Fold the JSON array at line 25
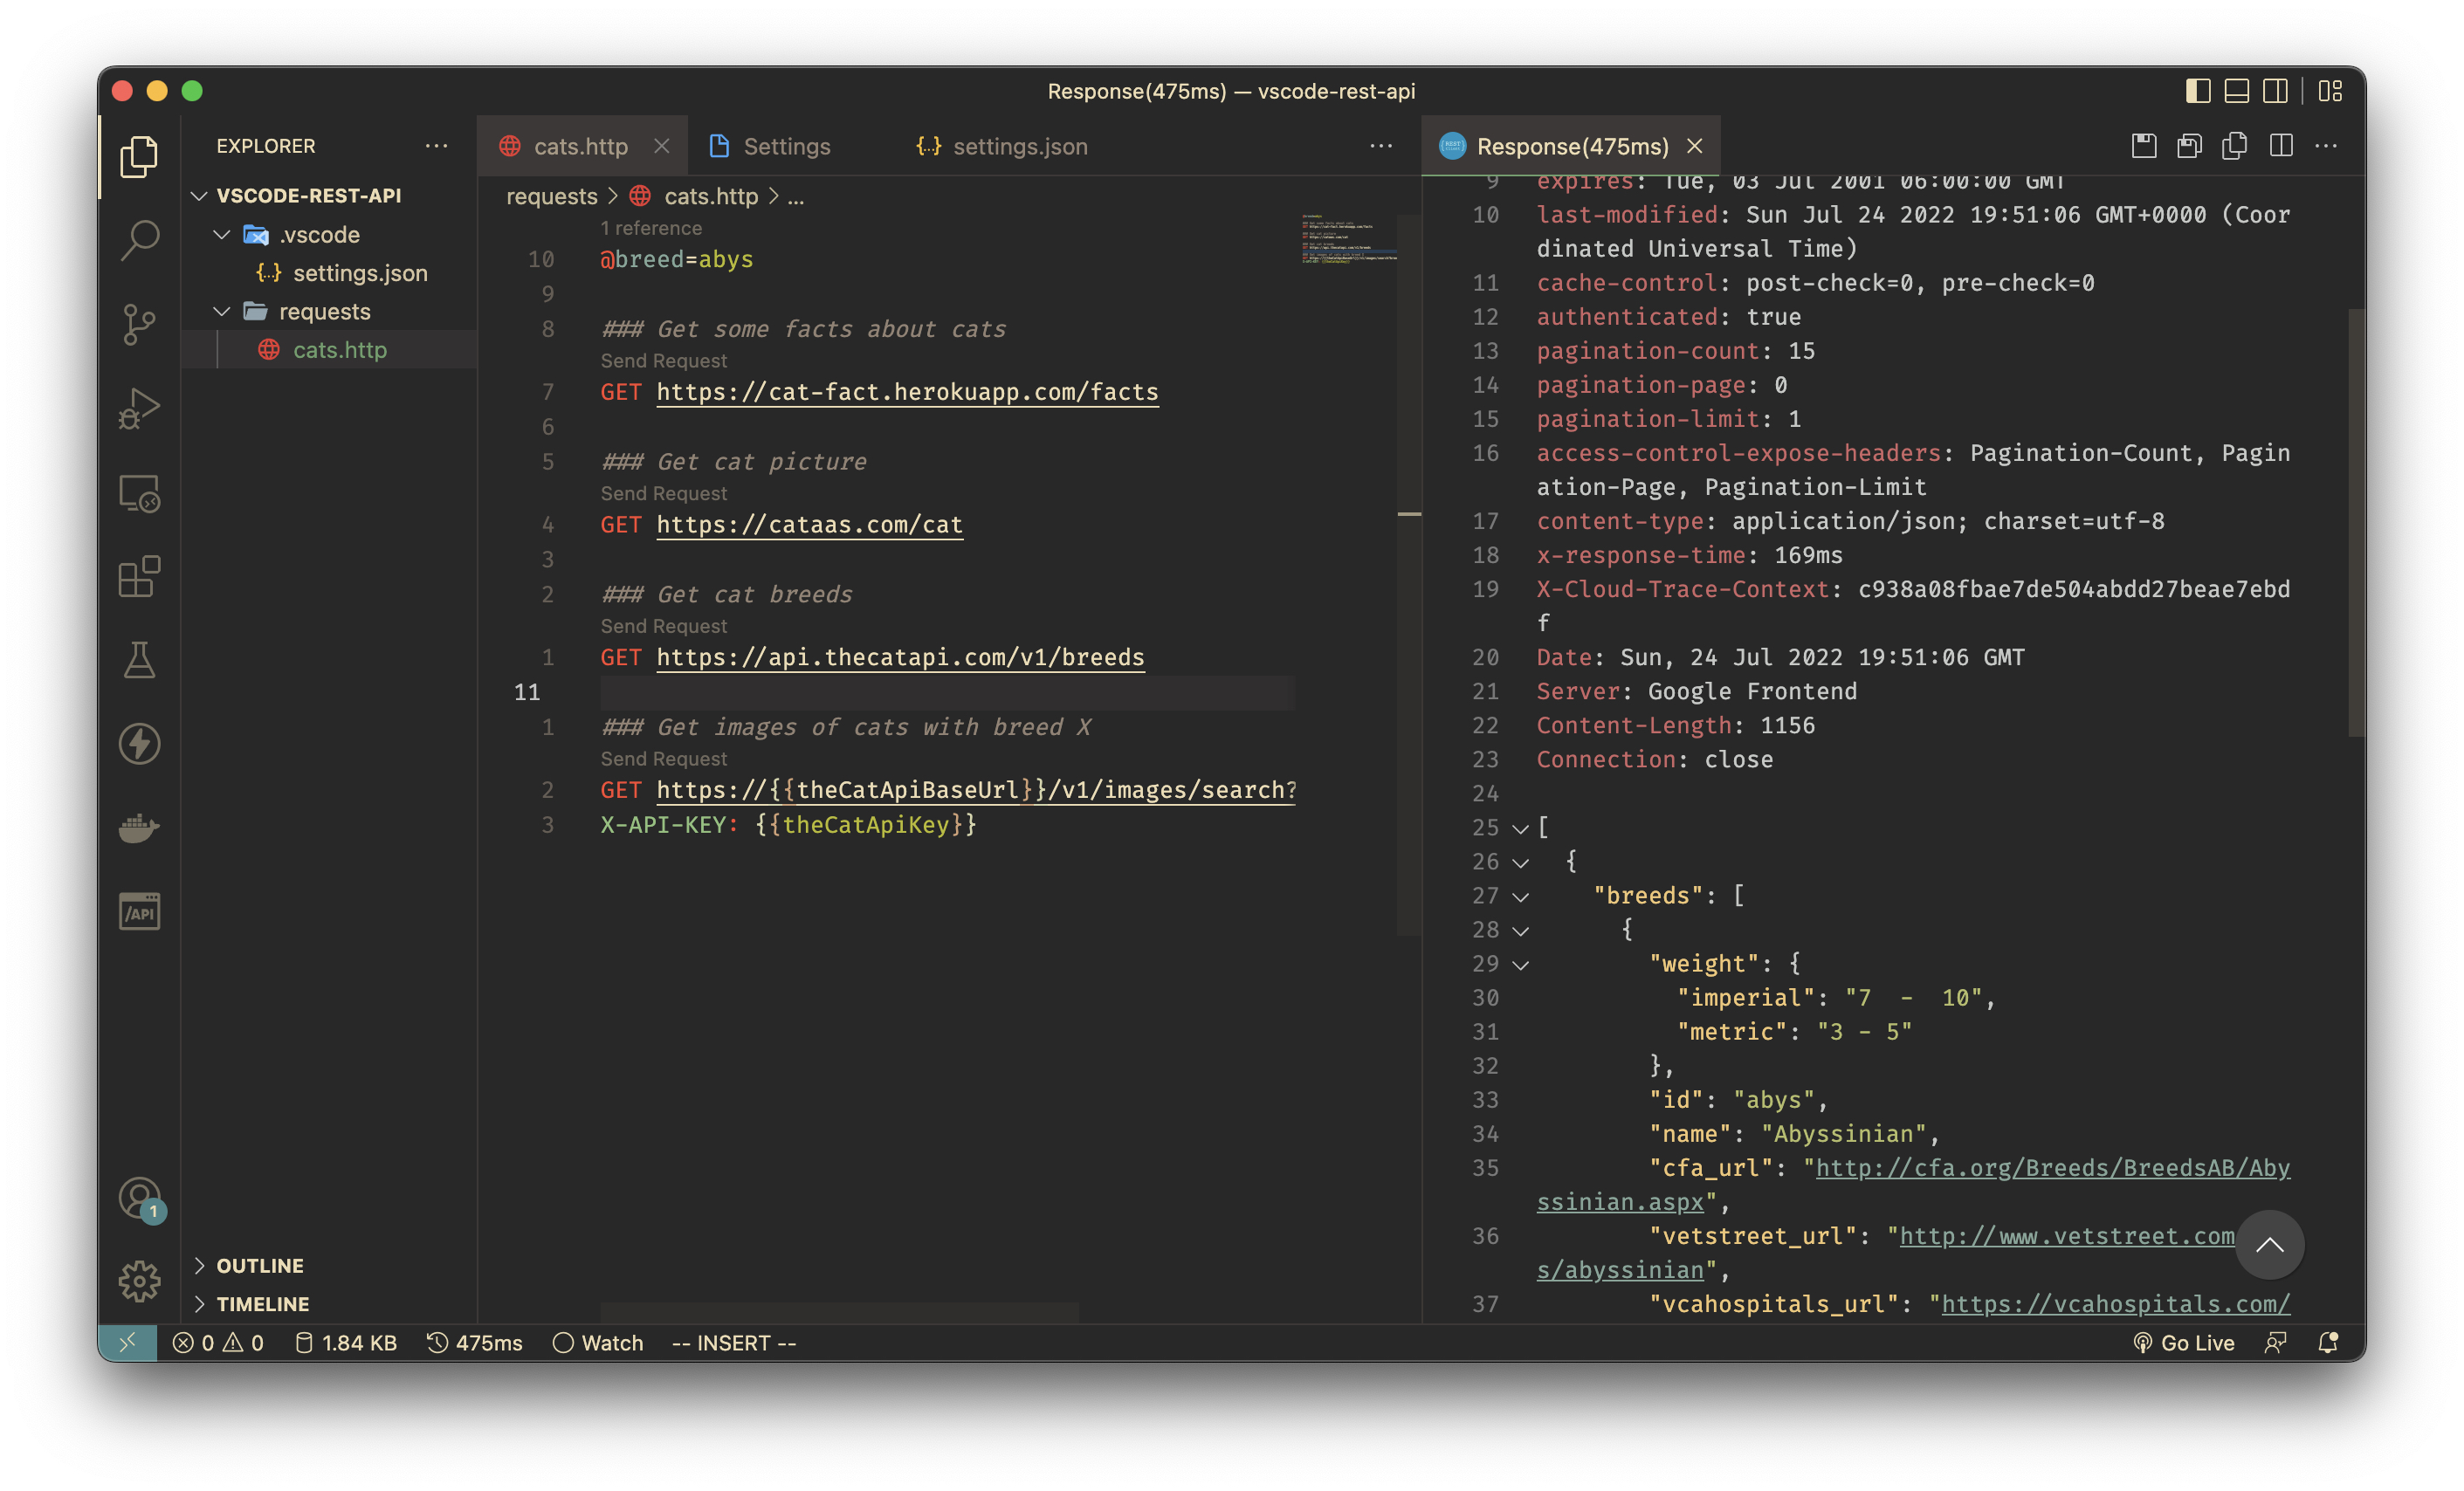The width and height of the screenshot is (2464, 1491). pos(1521,829)
